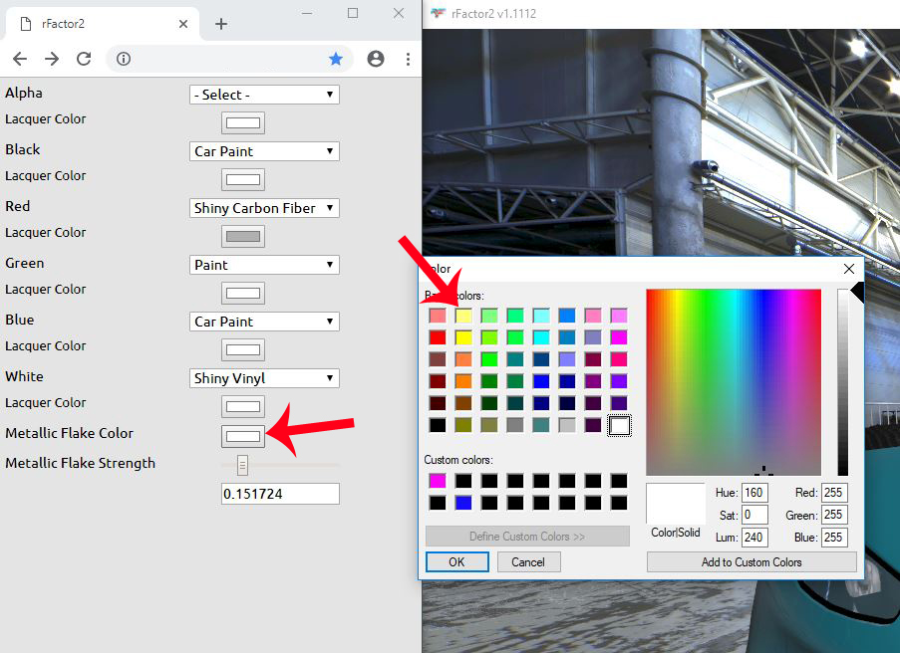The image size is (900, 653).
Task: Pick Lacquer Color swatch under White
Action: pyautogui.click(x=243, y=406)
